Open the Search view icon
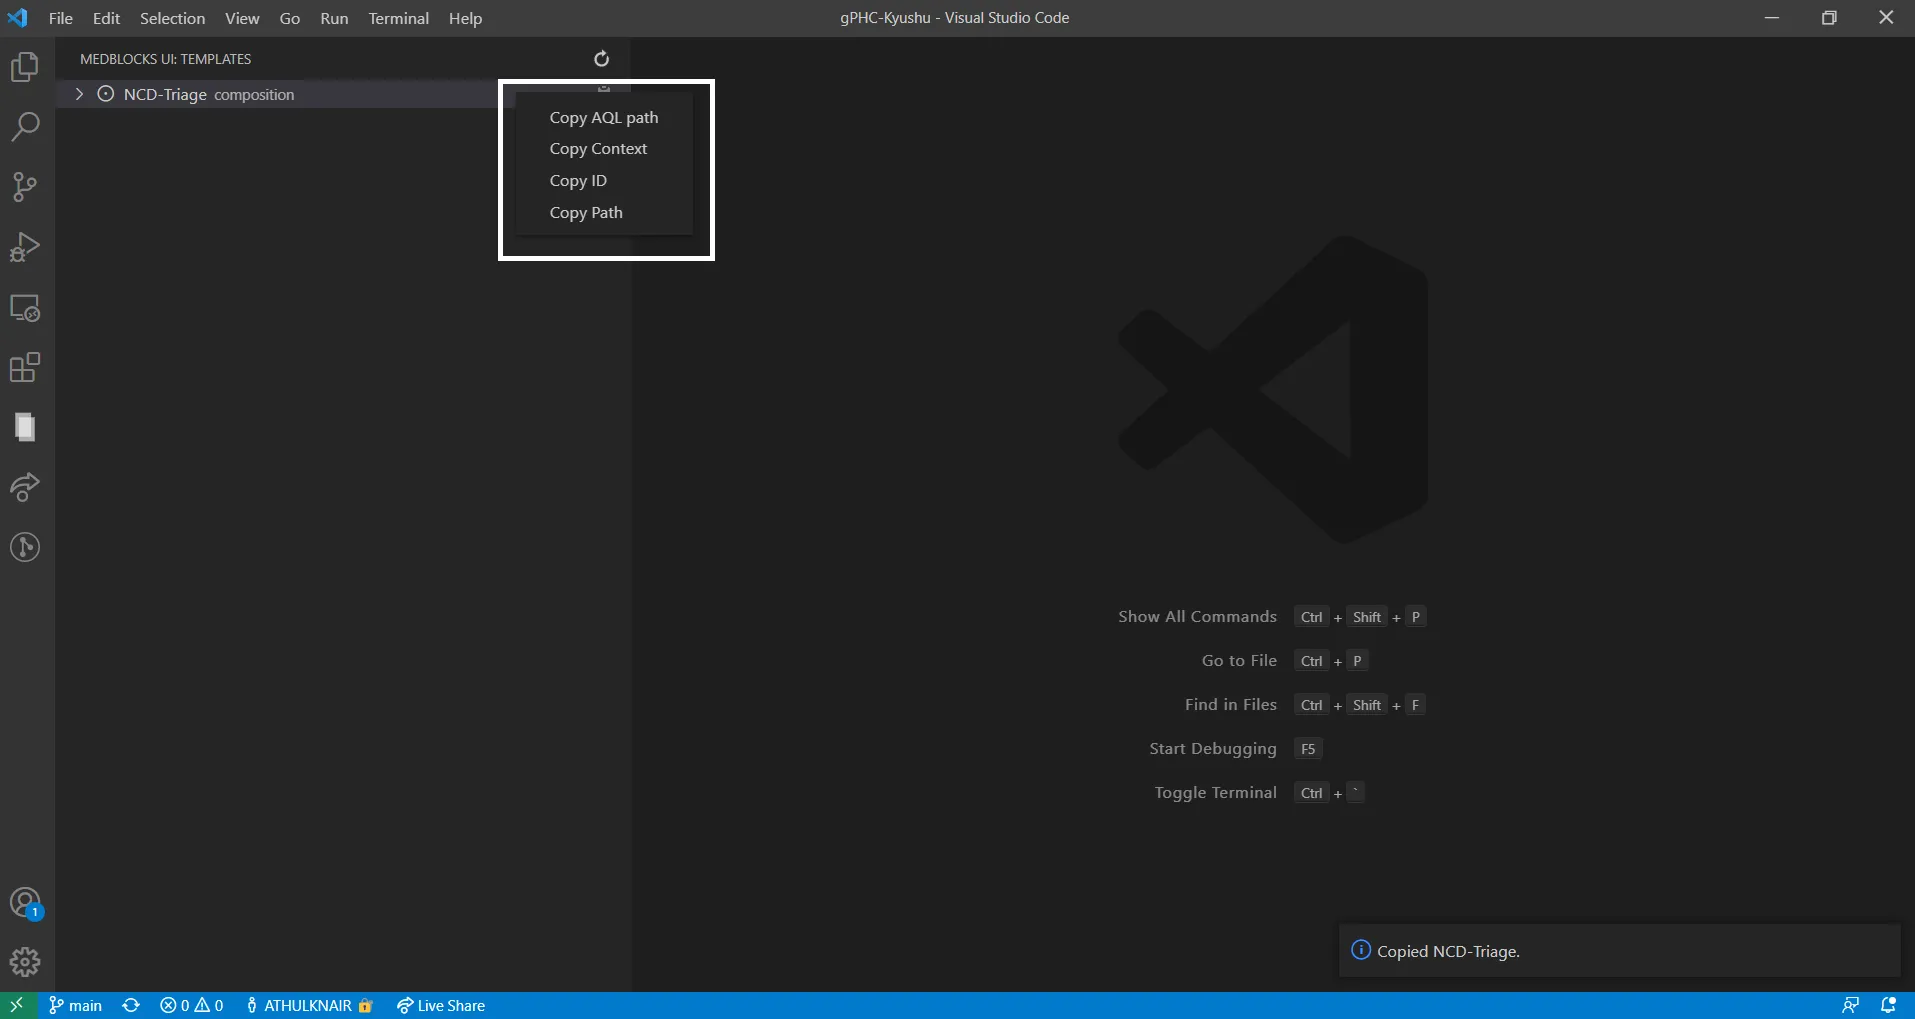1915x1019 pixels. pyautogui.click(x=25, y=127)
